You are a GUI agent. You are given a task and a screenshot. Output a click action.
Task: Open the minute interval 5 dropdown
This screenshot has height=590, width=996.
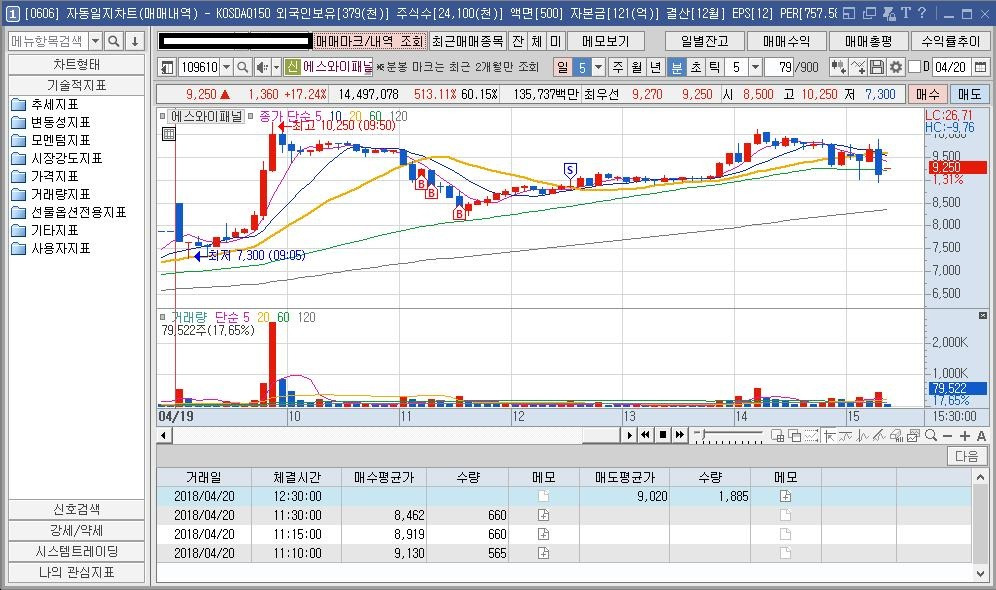click(755, 67)
